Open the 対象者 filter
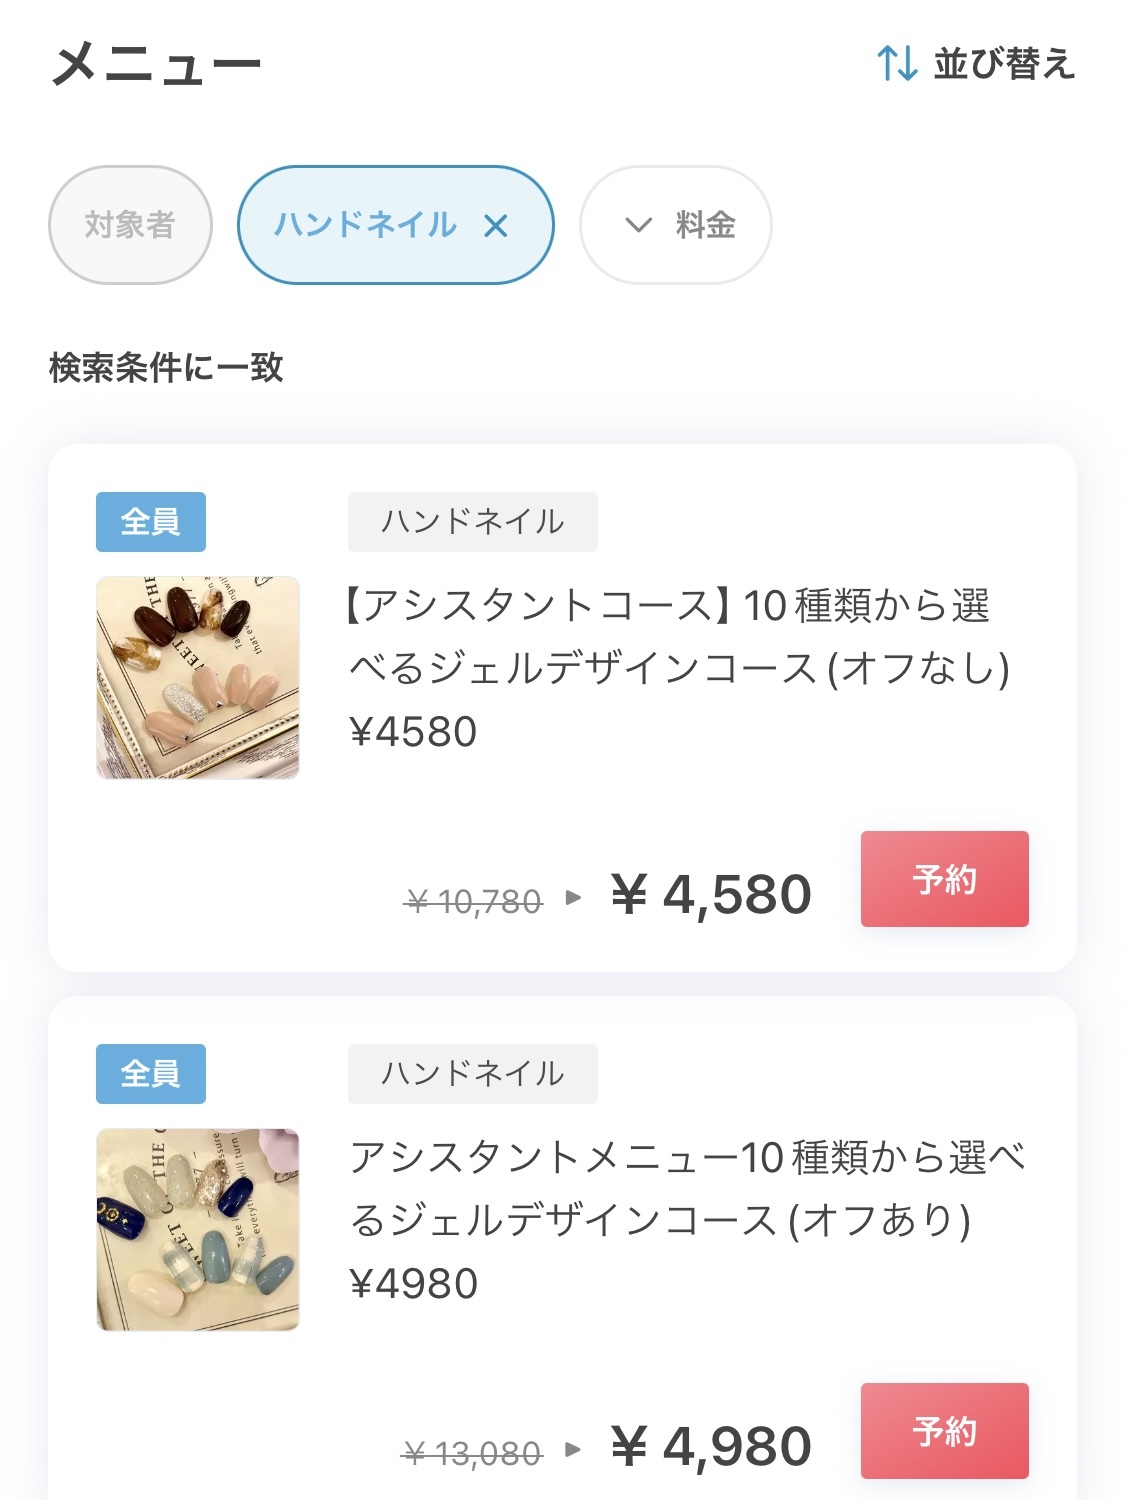 (x=130, y=225)
